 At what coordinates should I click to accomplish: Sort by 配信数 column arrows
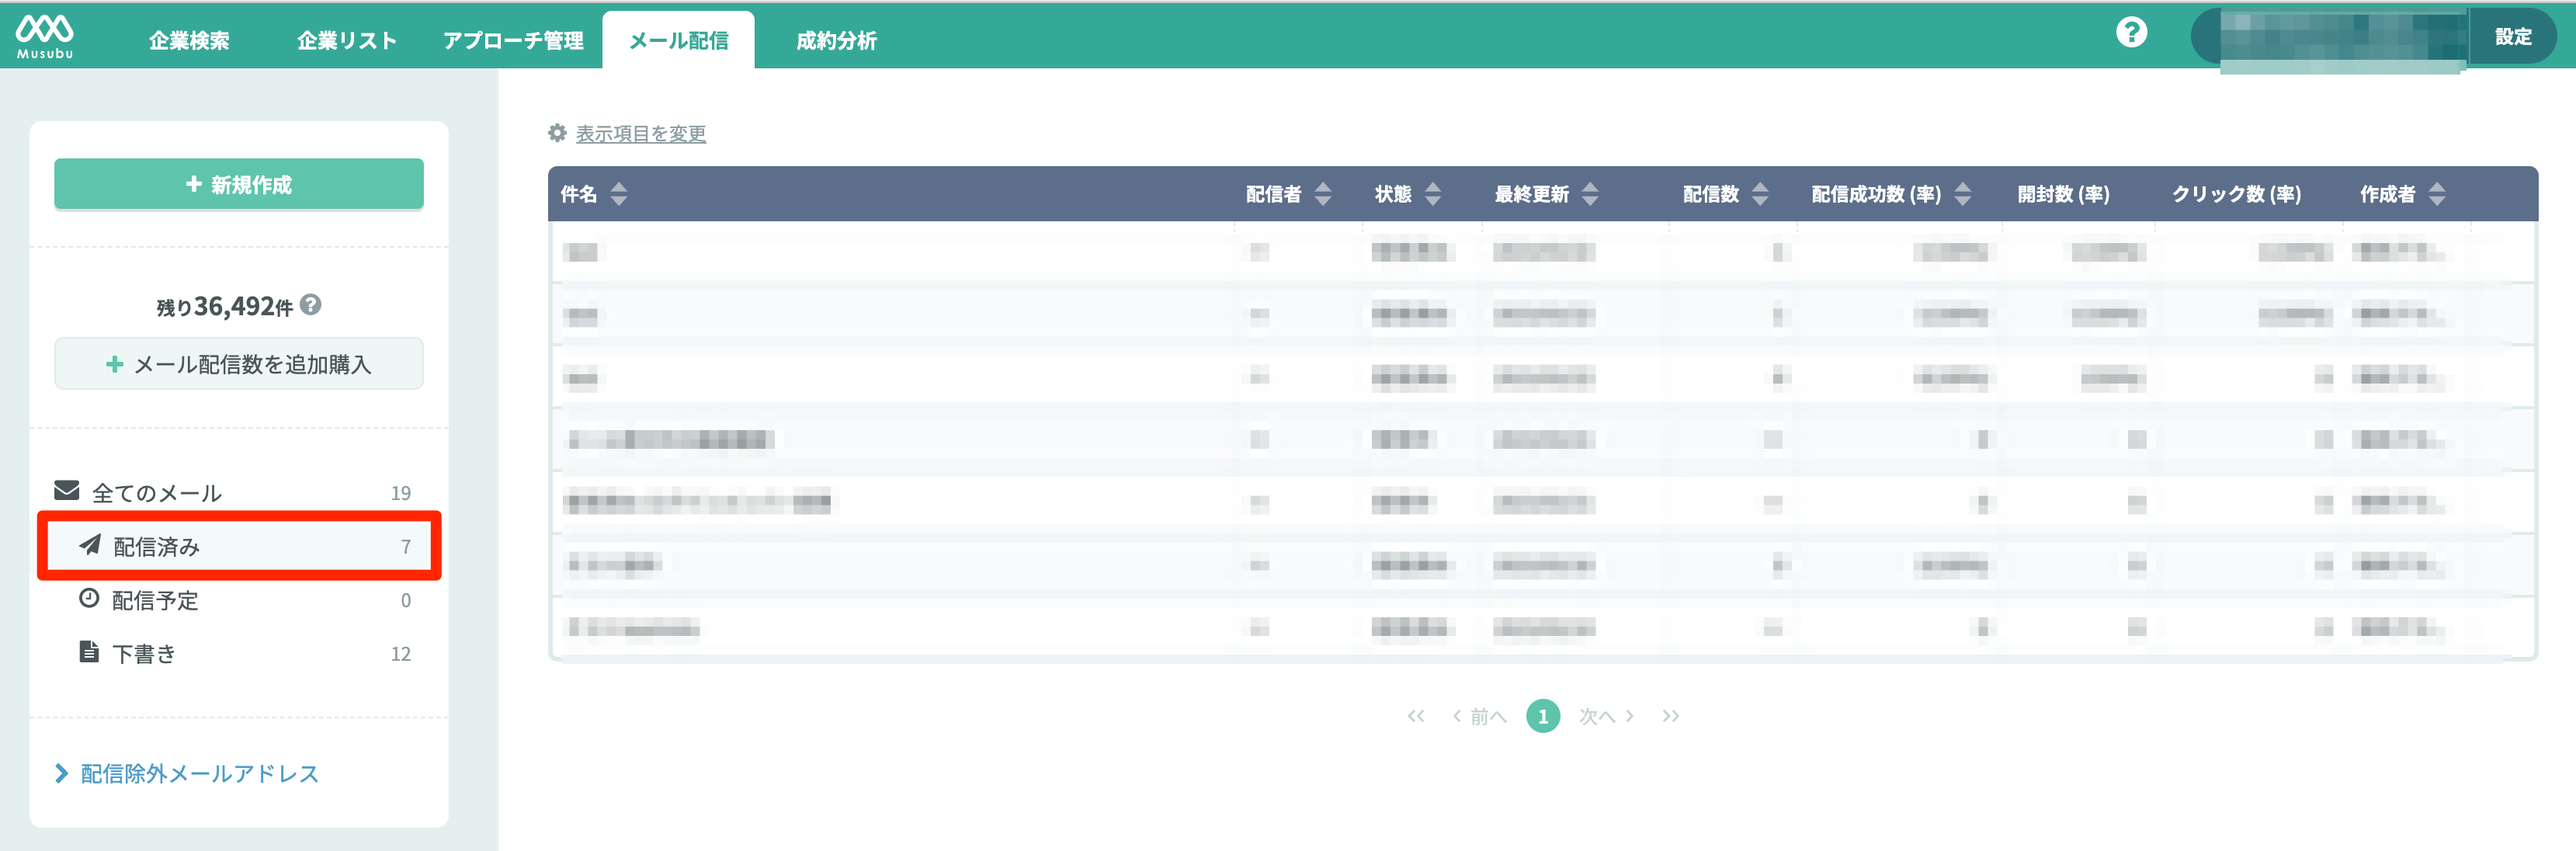click(x=1760, y=194)
